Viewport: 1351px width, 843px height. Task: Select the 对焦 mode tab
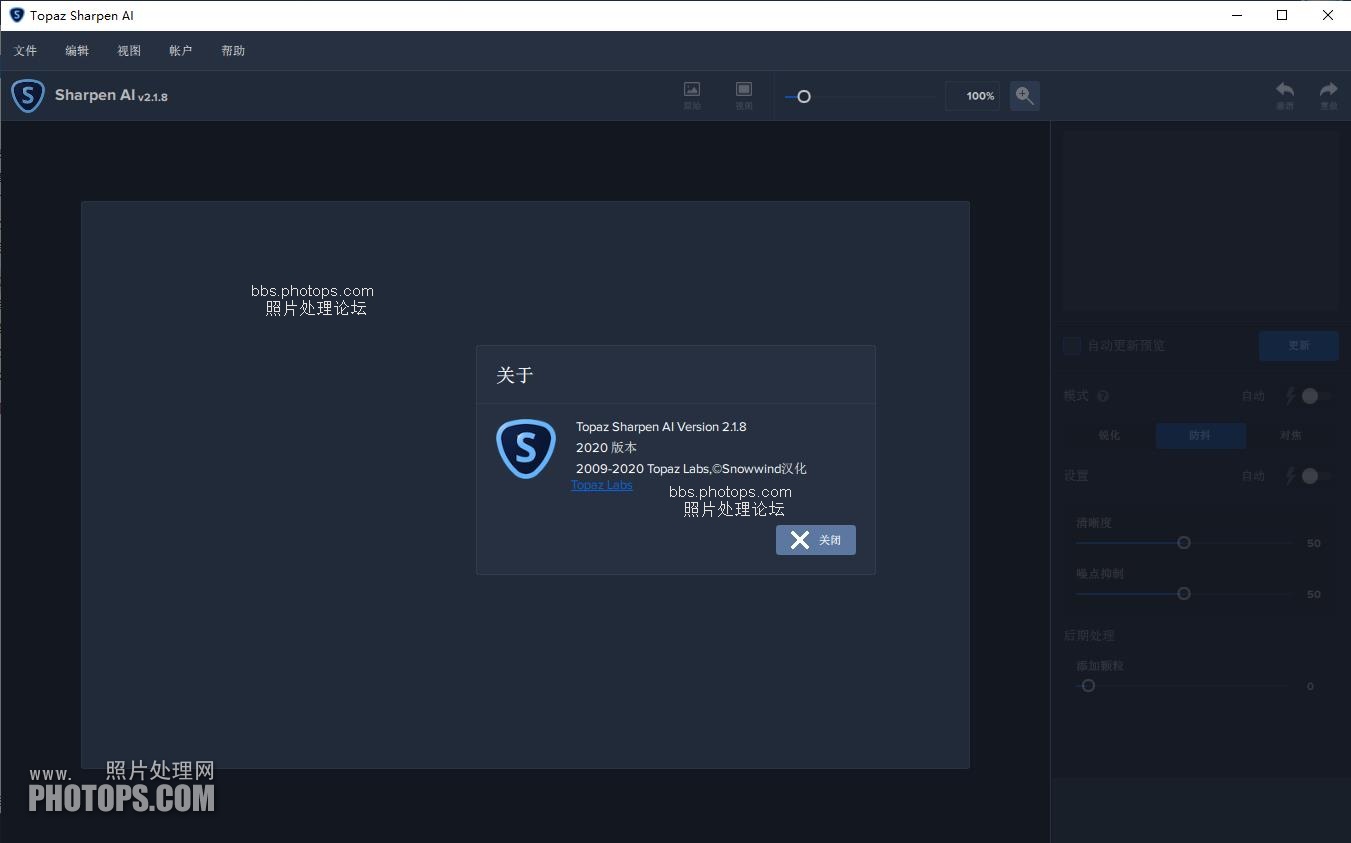[1290, 435]
